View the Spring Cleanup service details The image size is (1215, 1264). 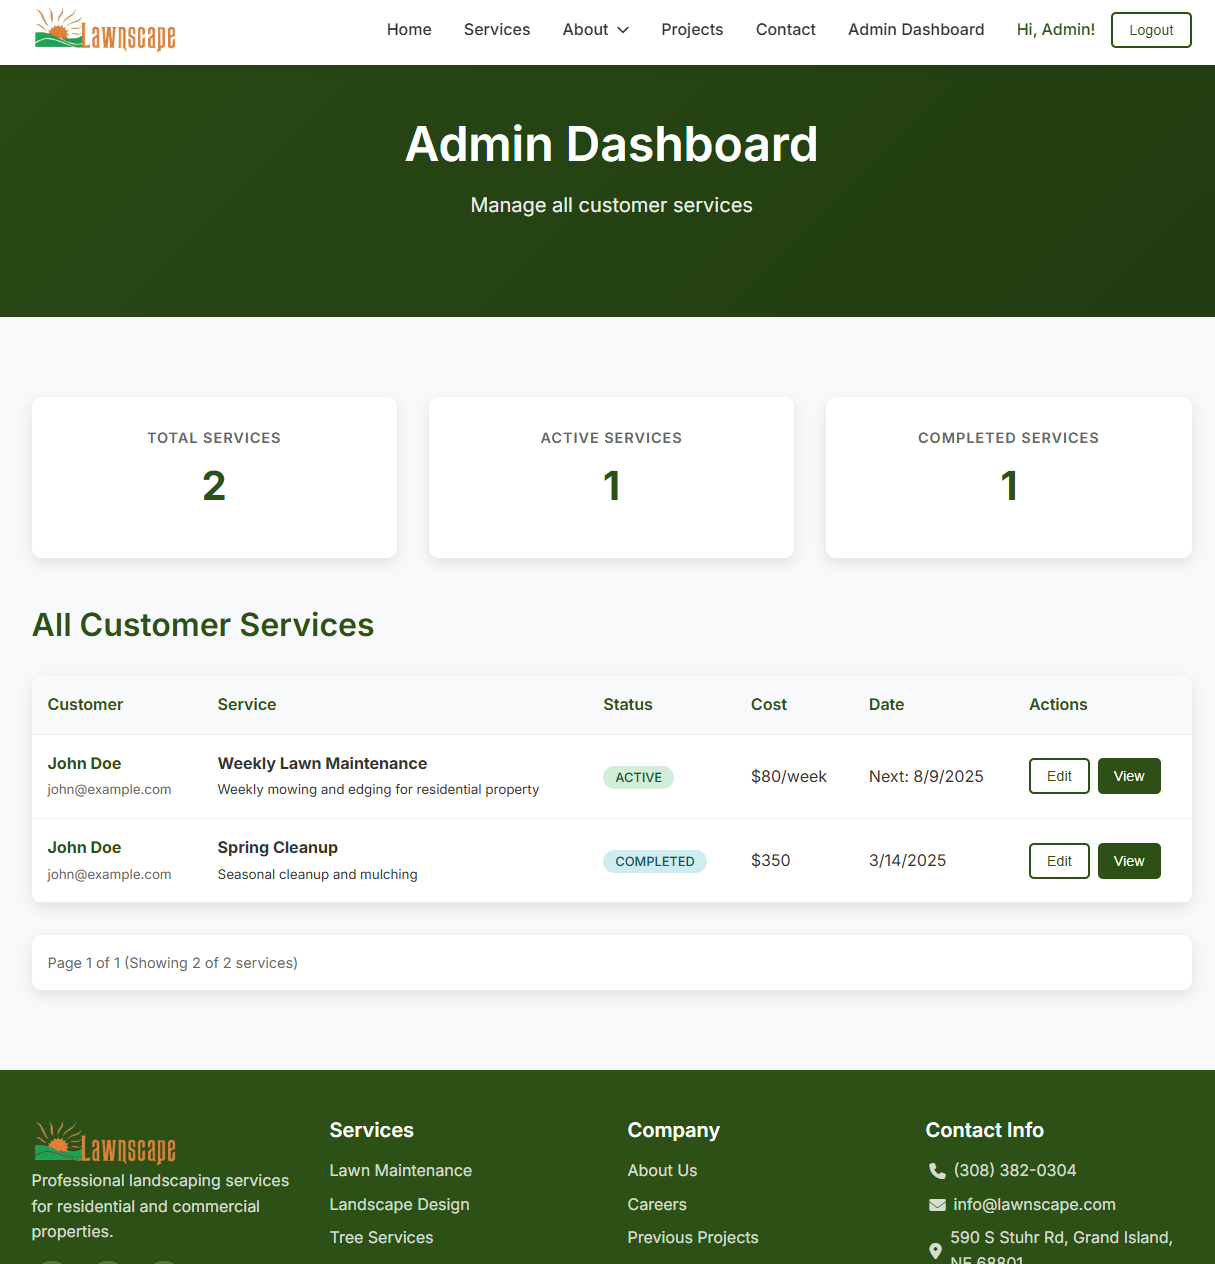(1129, 861)
